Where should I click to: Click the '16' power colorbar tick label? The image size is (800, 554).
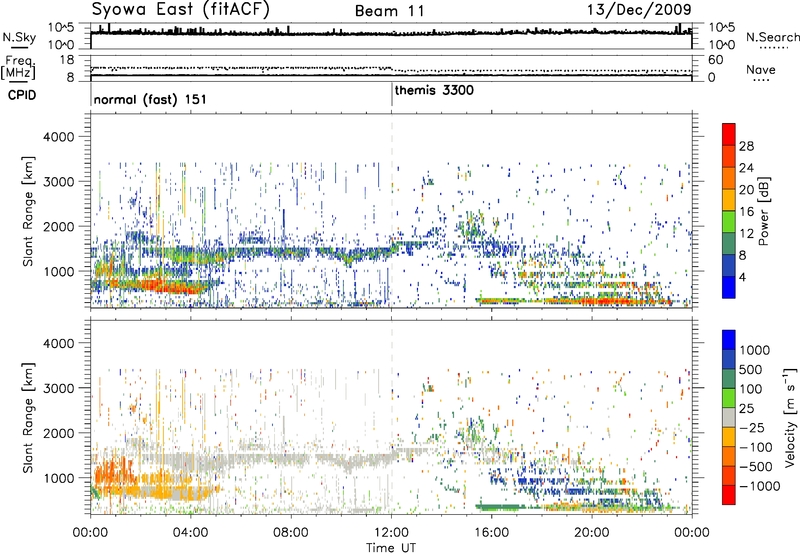(x=746, y=212)
